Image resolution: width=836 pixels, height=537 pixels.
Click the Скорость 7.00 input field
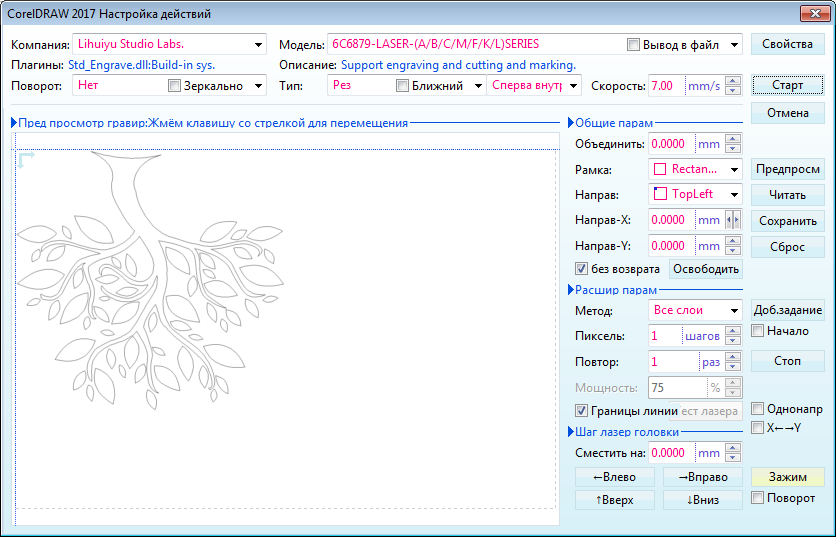[666, 86]
